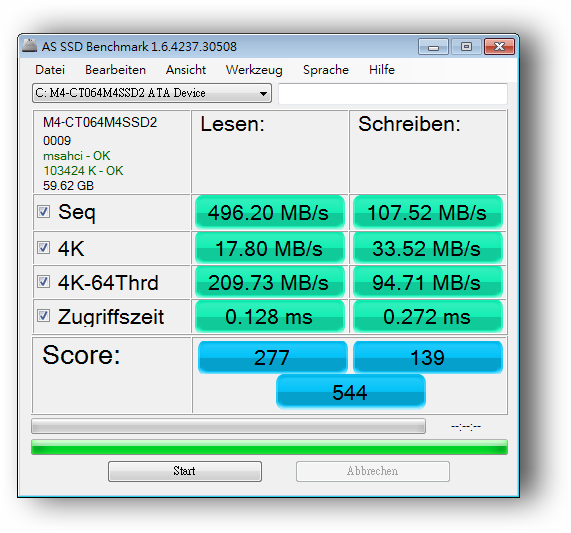The width and height of the screenshot is (571, 533).
Task: Disable the 4K-64Thrd test checkbox
Action: click(x=44, y=281)
